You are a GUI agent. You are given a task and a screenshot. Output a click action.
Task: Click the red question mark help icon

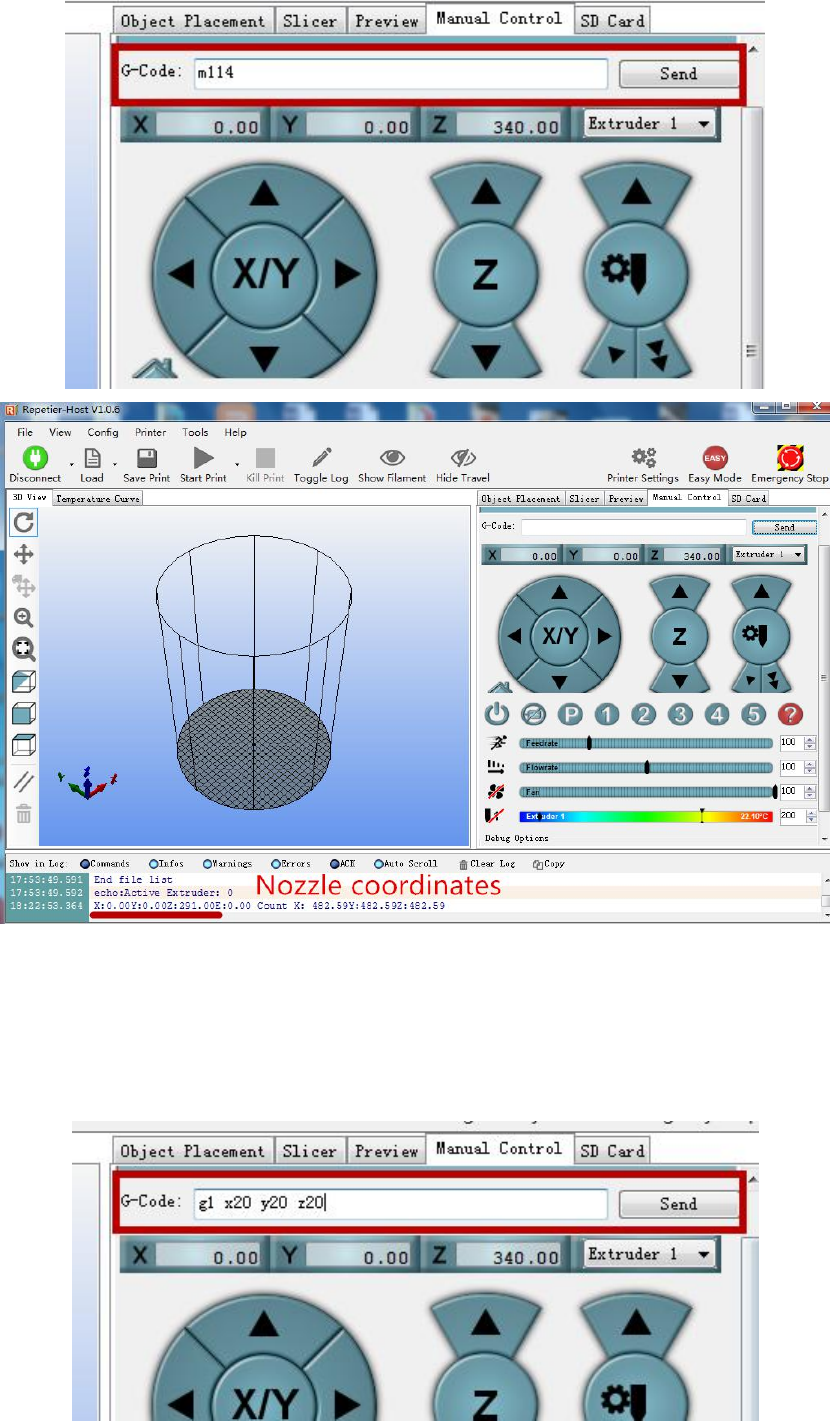(790, 714)
